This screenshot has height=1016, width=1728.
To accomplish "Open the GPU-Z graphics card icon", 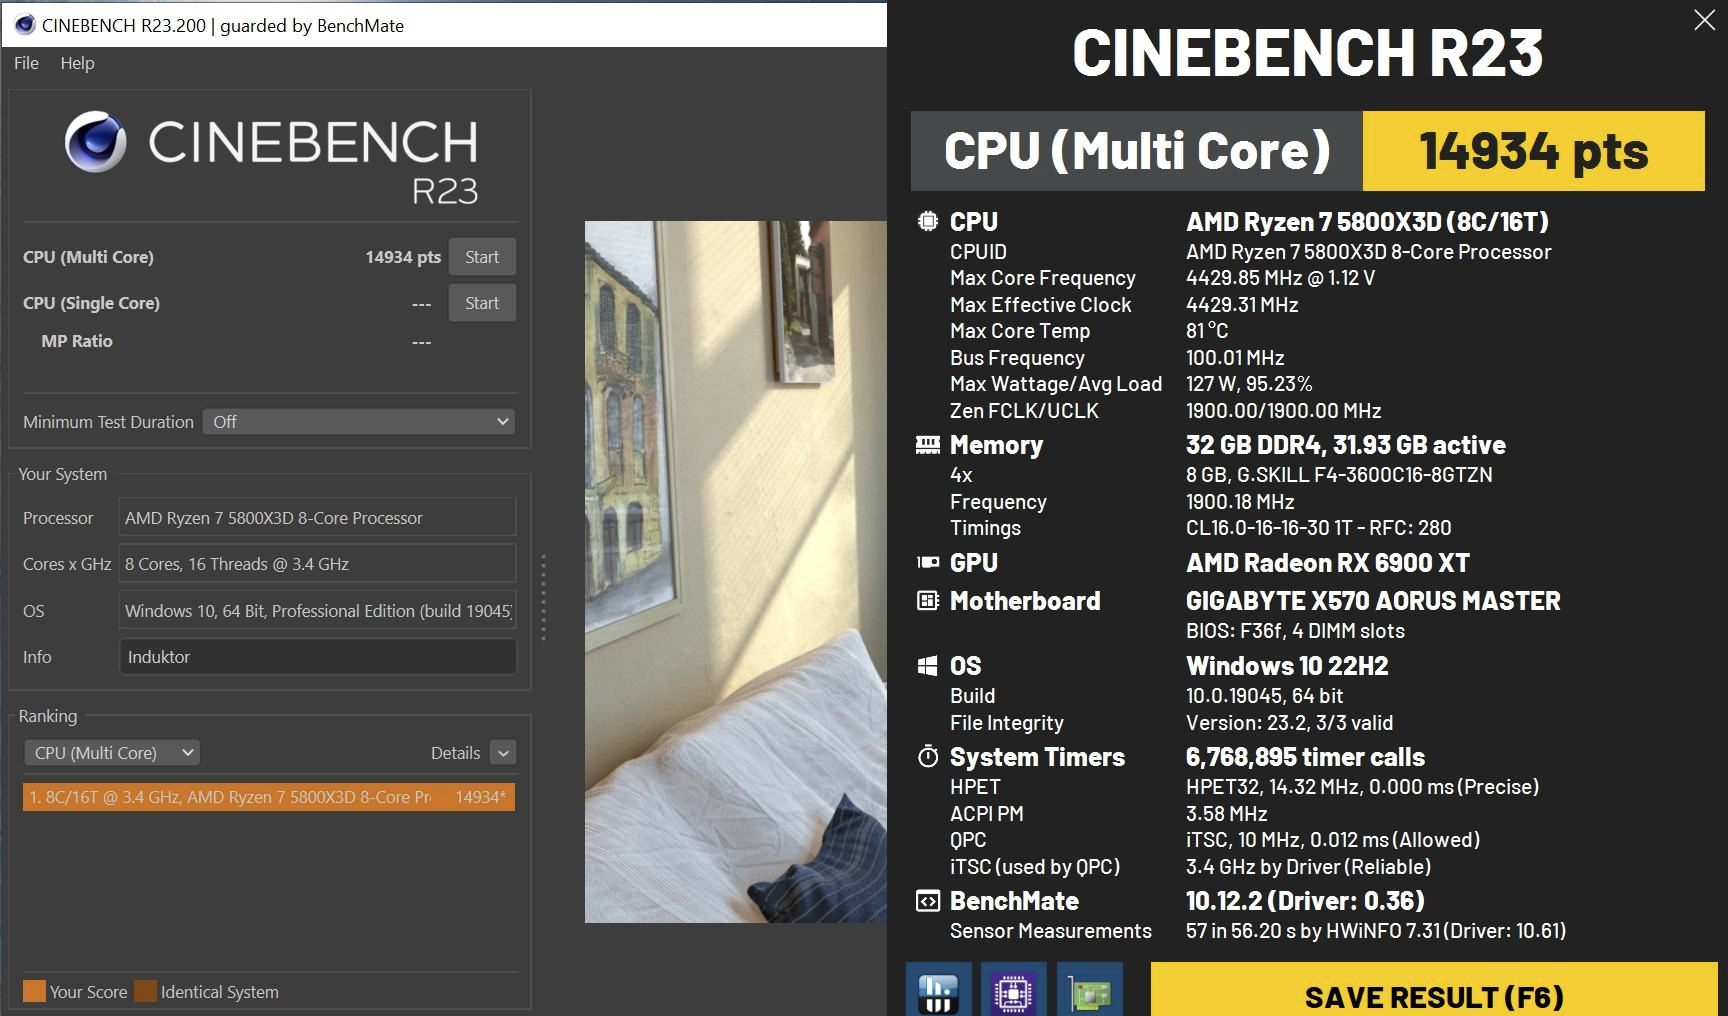I will tap(1090, 990).
